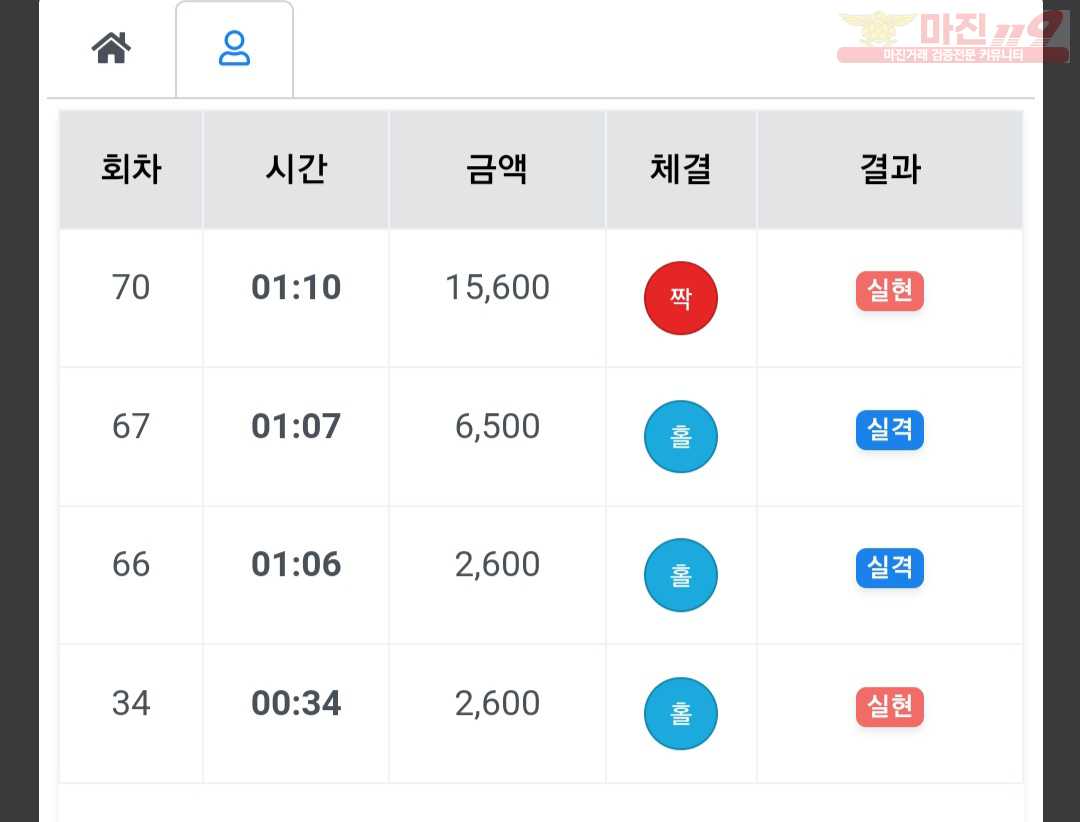
Task: Select the user profile tab icon
Action: coord(234,48)
